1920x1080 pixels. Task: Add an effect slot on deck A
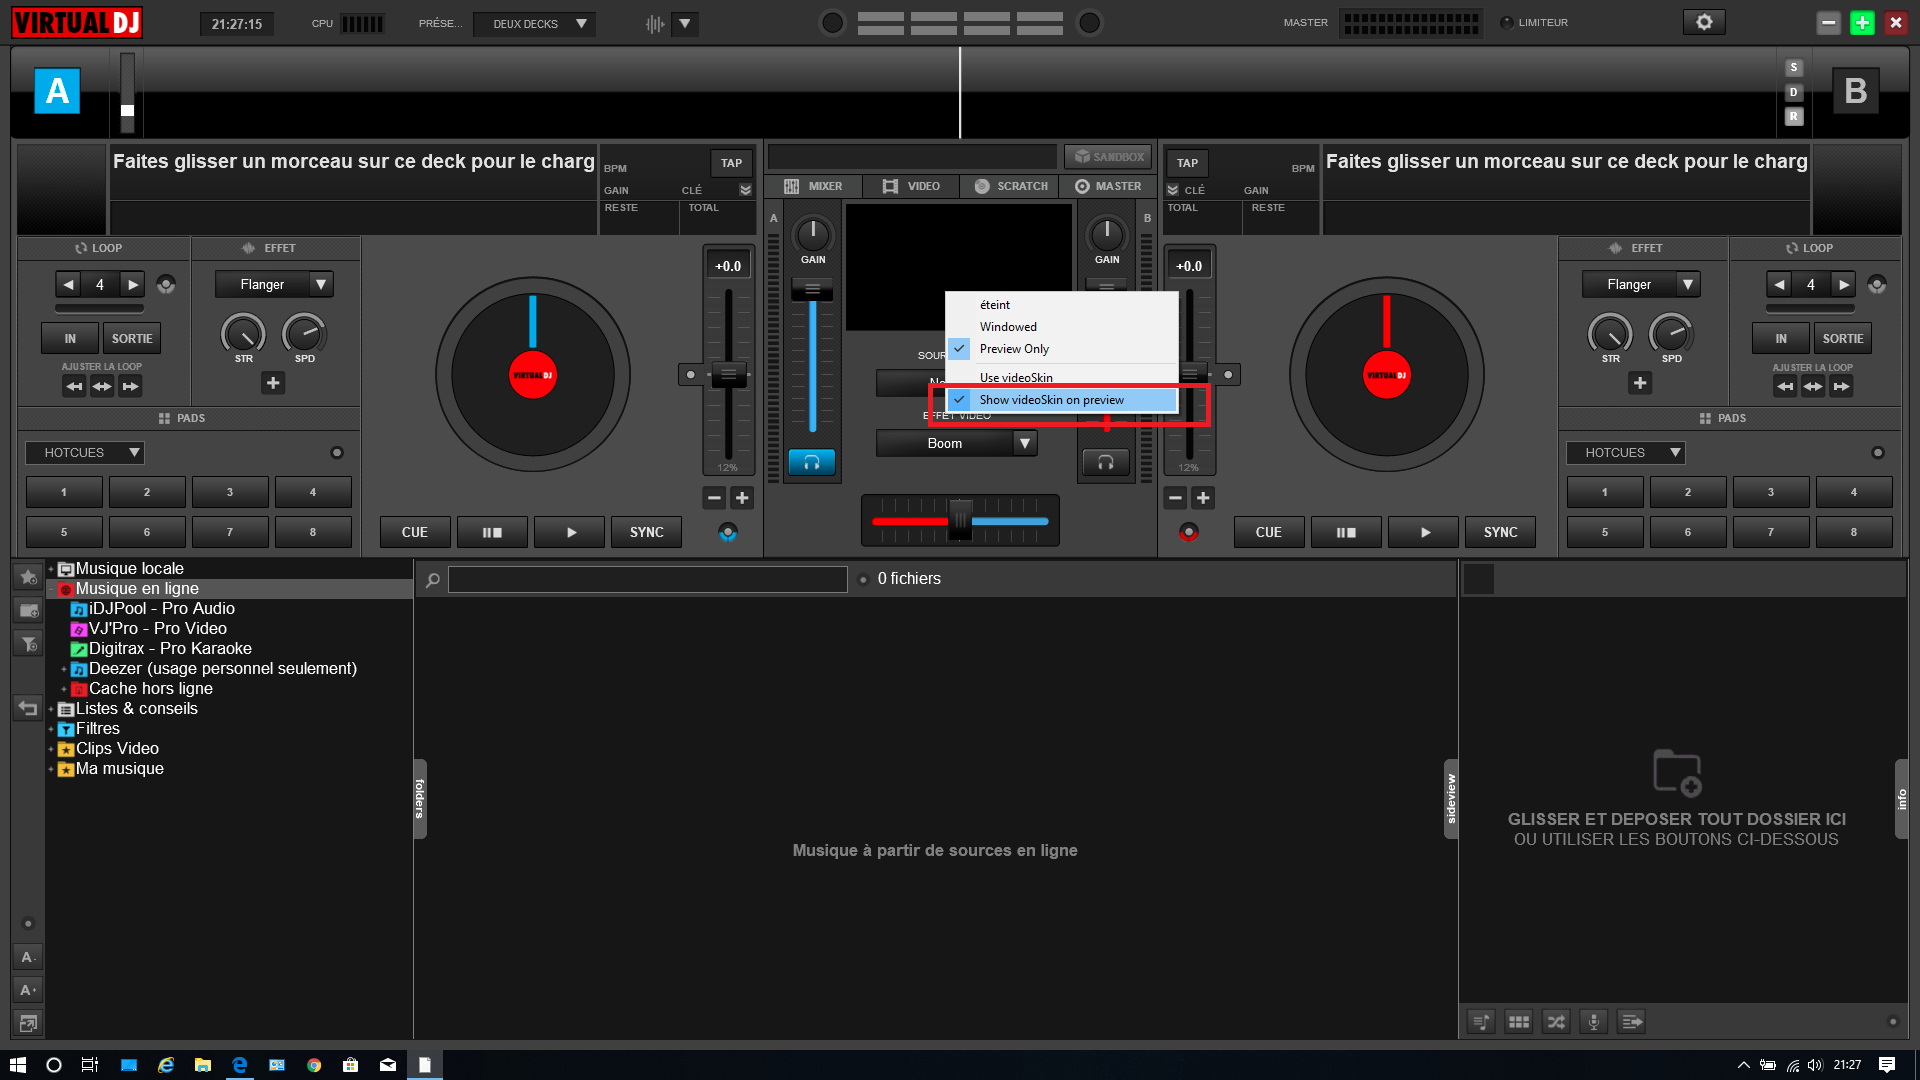pos(273,383)
